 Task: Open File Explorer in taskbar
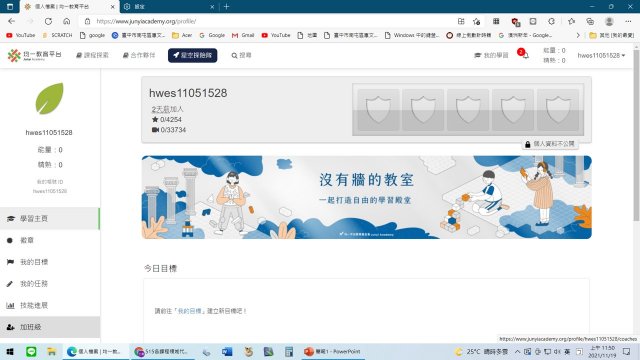tap(51, 351)
